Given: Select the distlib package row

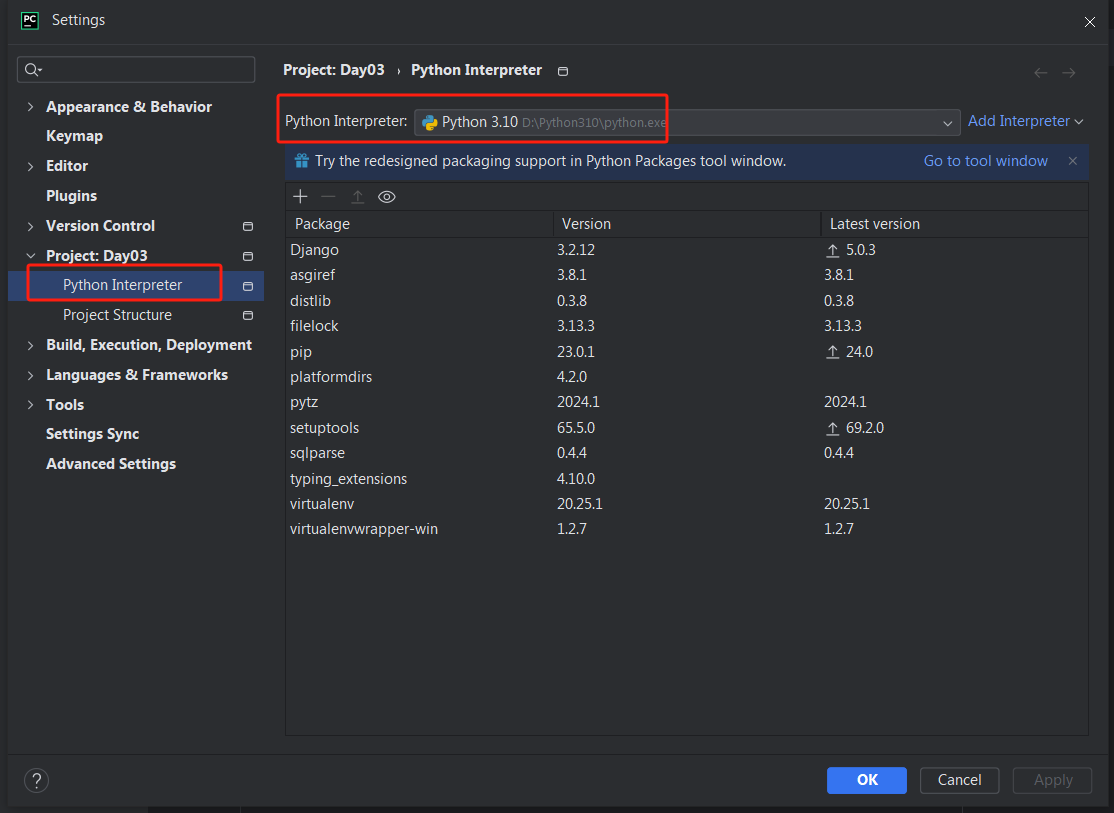Looking at the screenshot, I should coord(687,301).
